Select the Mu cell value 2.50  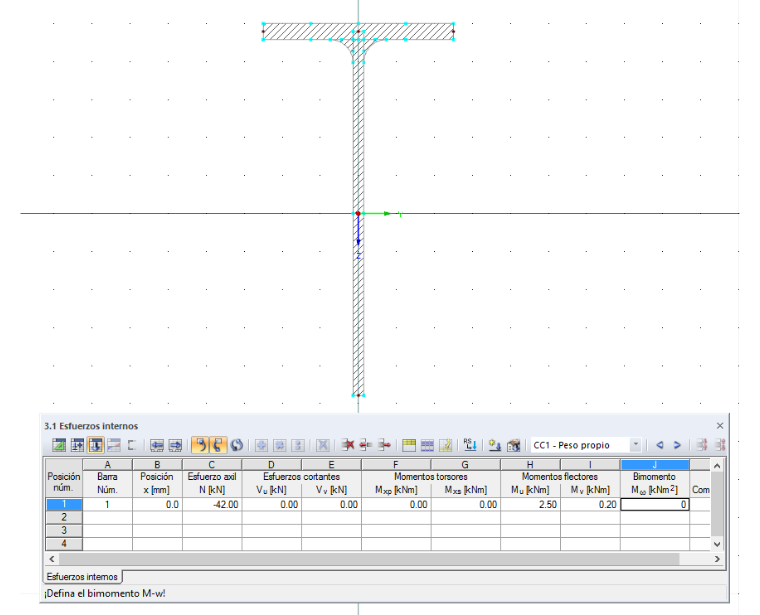click(530, 505)
